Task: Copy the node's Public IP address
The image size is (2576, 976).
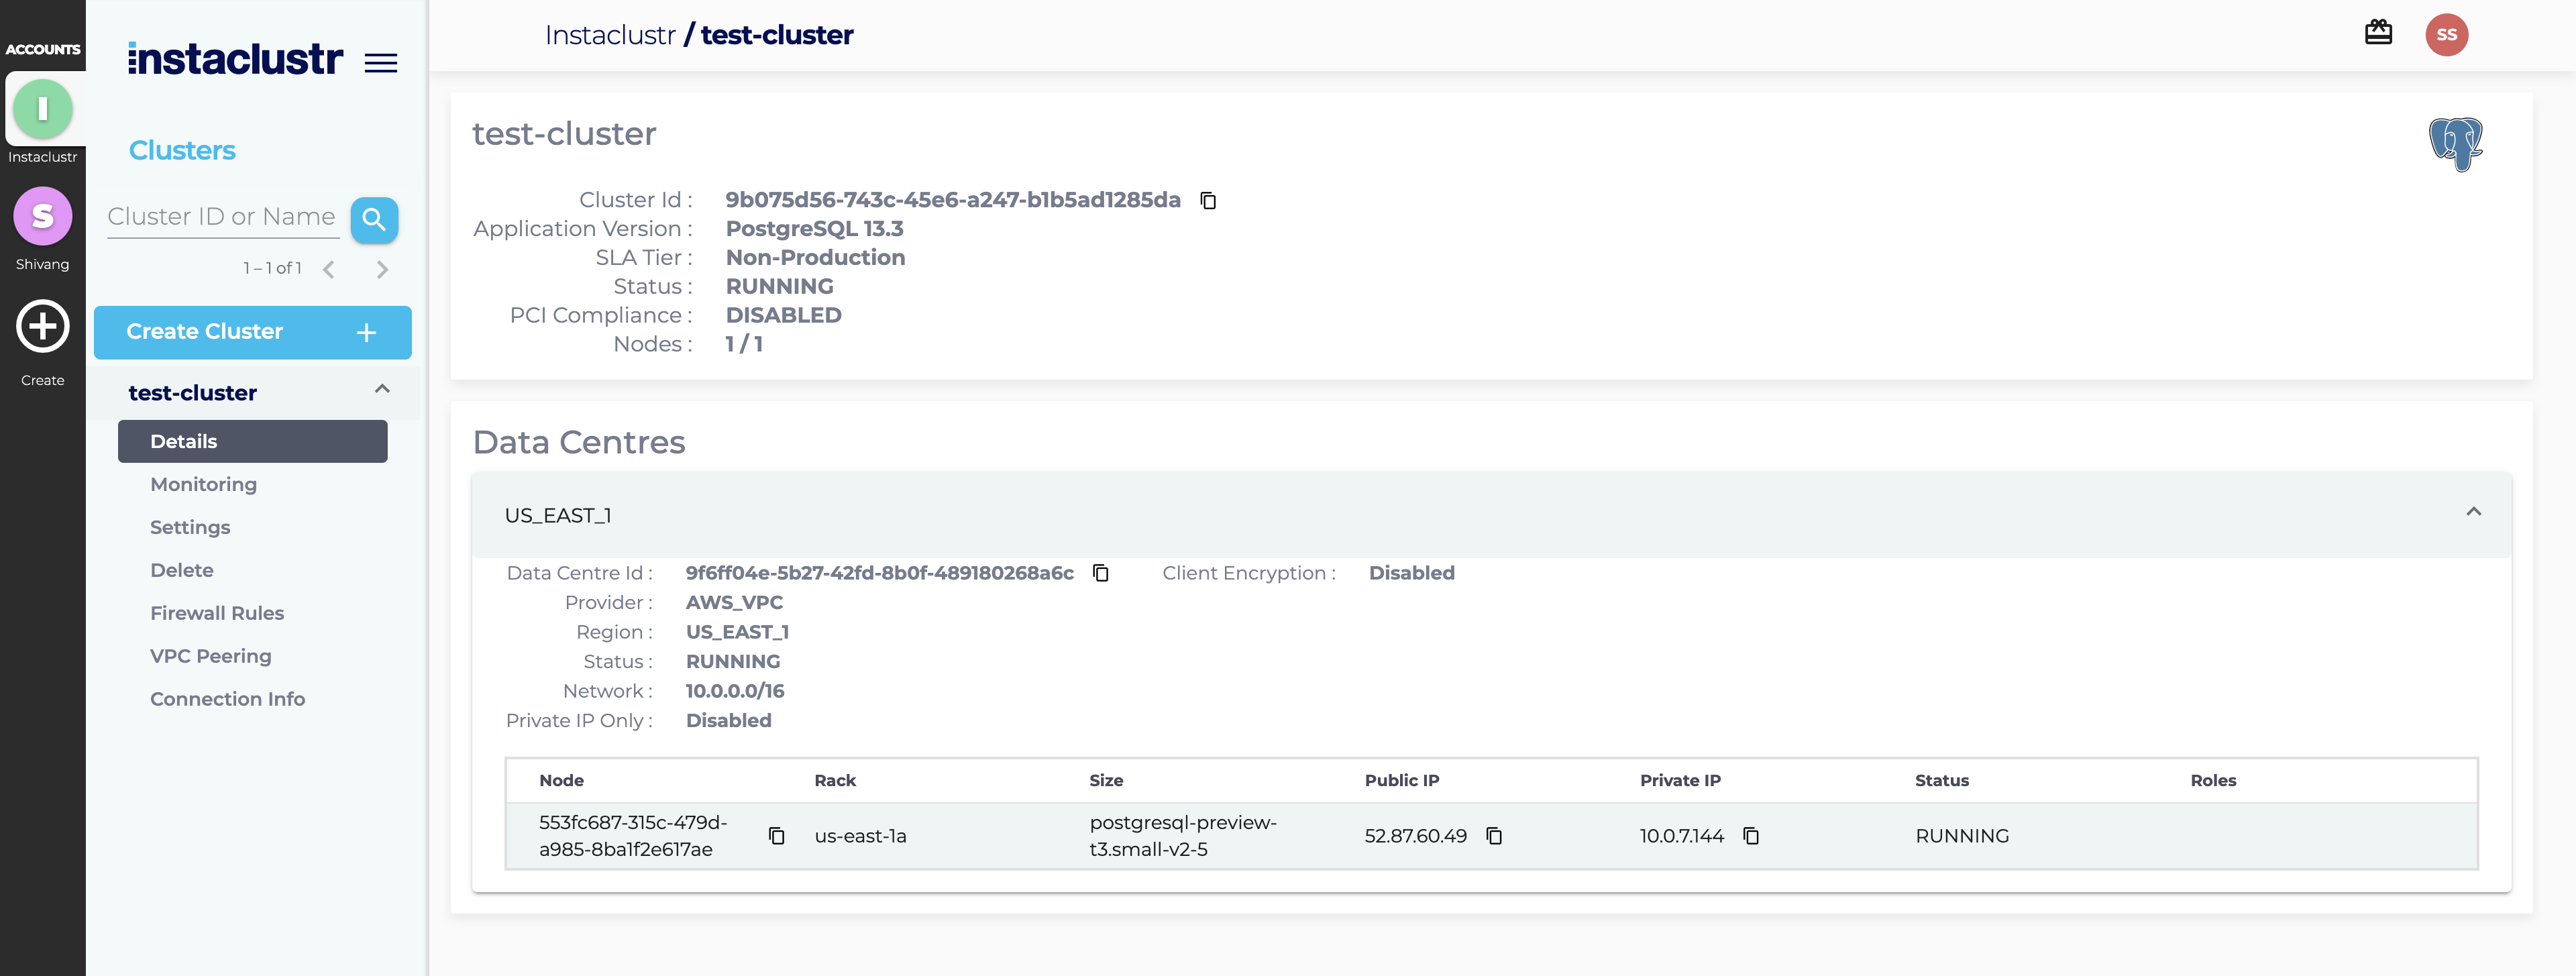Action: 1493,836
